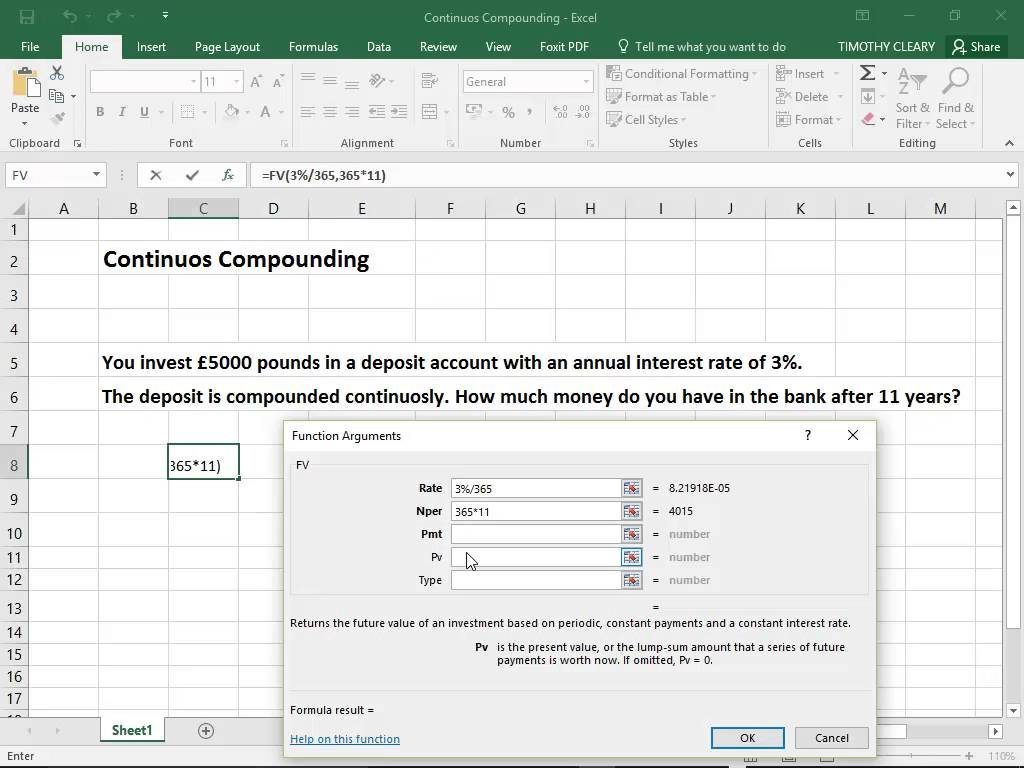
Task: Open the Name Box dropdown showing FV
Action: (x=96, y=175)
